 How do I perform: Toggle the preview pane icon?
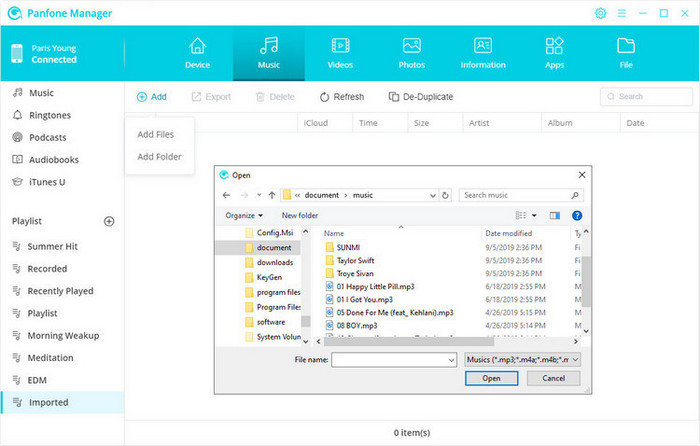554,216
